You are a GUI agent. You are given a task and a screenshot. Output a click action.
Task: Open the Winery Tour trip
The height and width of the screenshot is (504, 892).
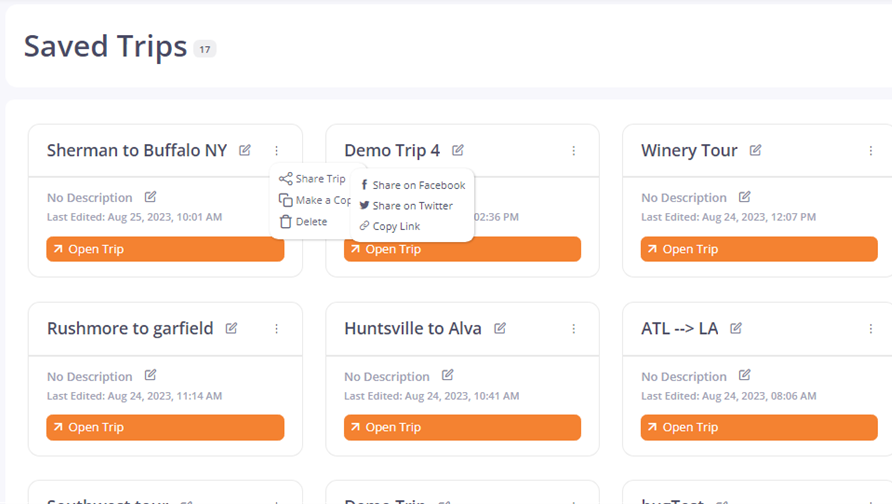click(x=759, y=249)
